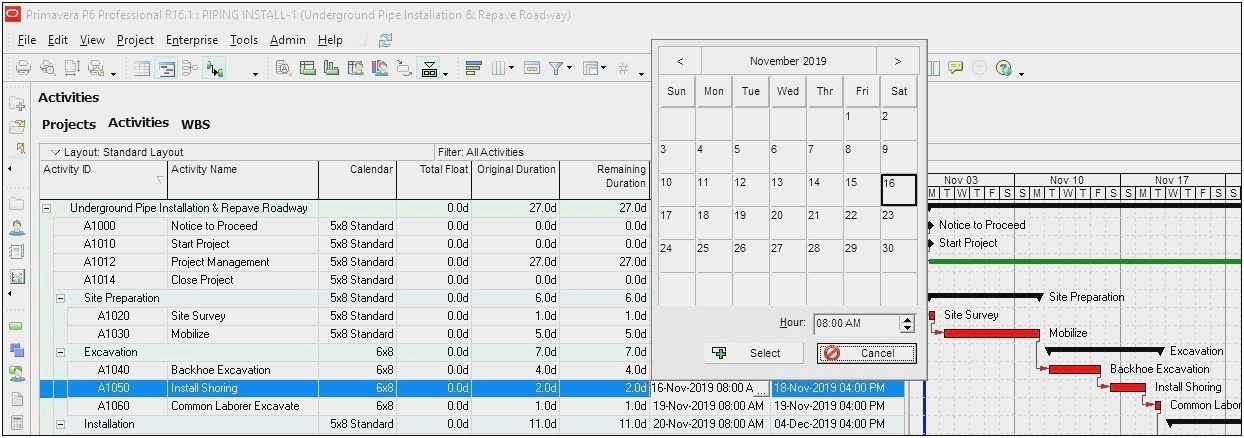This screenshot has width=1244, height=438.
Task: Collapse the Installation WBS group
Action: [60, 424]
